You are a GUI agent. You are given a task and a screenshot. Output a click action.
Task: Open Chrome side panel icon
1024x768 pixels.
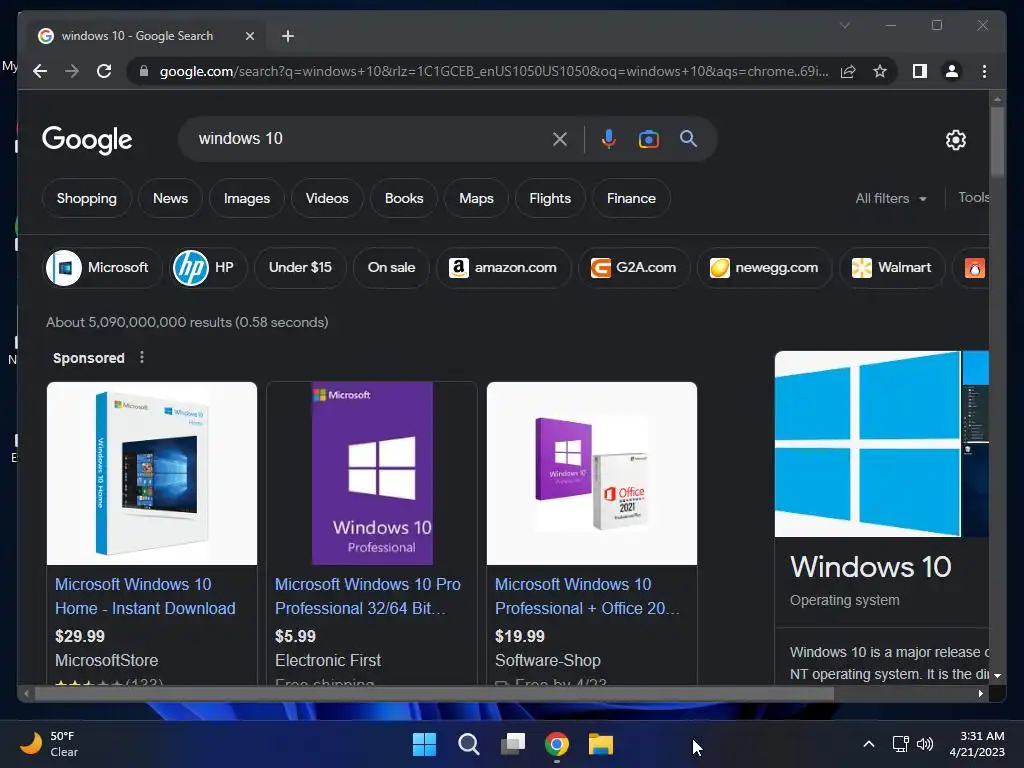920,71
